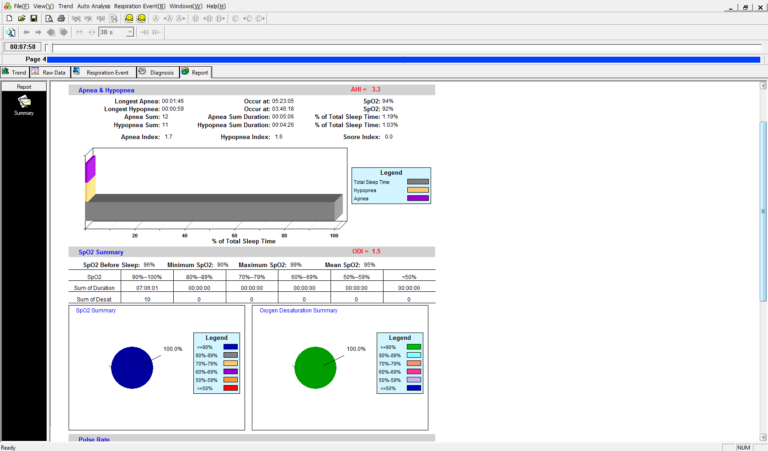Expand the 30 s time scale dropdown
This screenshot has width=768, height=451.
tap(129, 32)
